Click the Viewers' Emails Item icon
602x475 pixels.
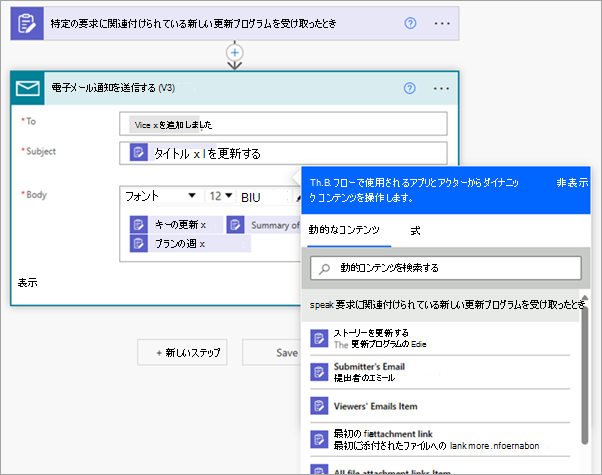point(319,406)
